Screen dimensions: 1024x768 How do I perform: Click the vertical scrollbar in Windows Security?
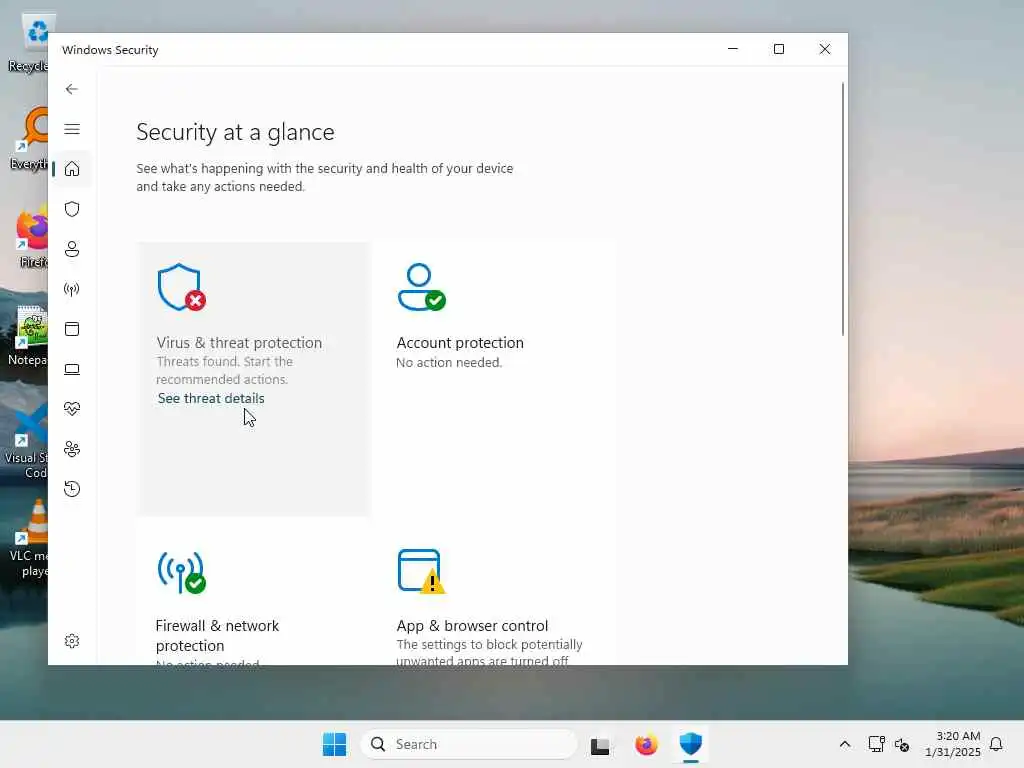coord(842,209)
